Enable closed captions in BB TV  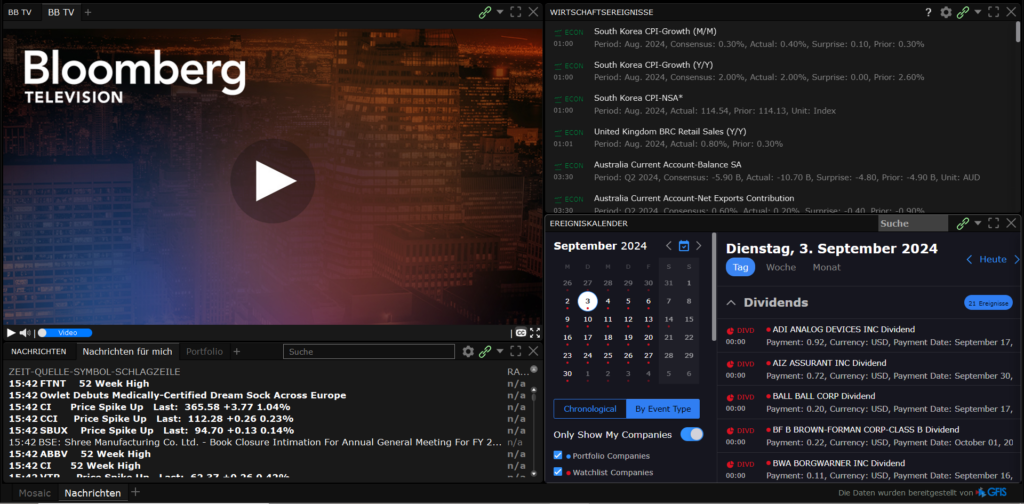click(x=520, y=333)
